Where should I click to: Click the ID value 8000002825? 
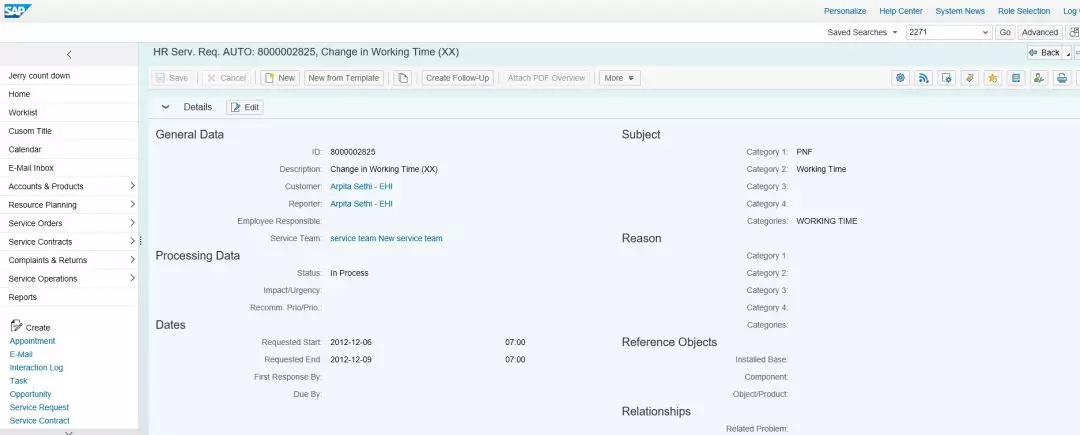(353, 152)
